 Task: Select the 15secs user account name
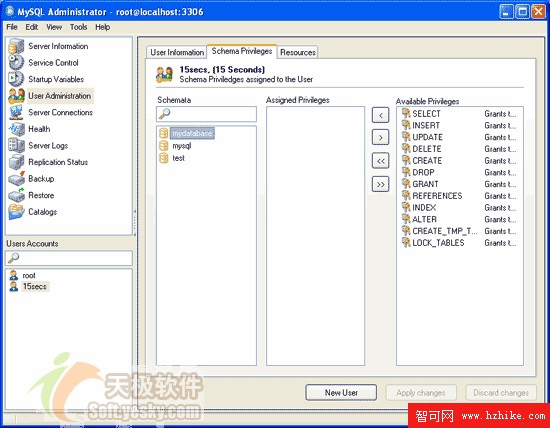[35, 287]
